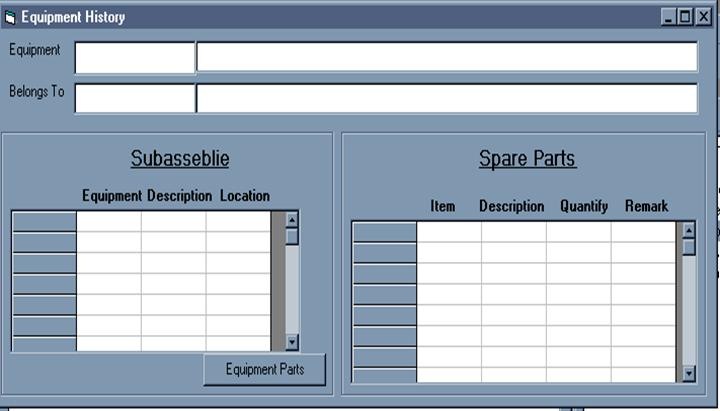This screenshot has width=720, height=411.
Task: Click scroll up arrow in Spare Parts grid
Action: click(688, 230)
